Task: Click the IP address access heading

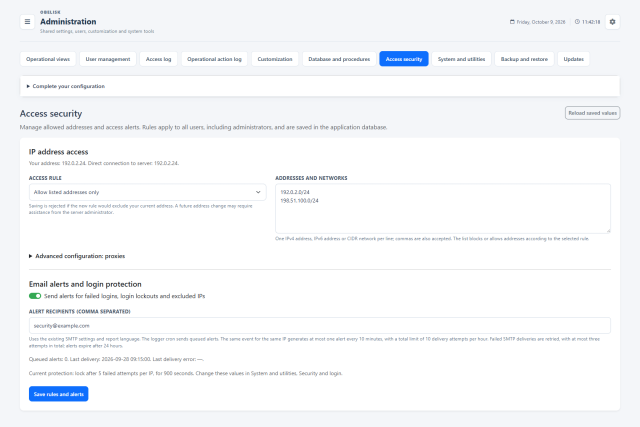Action: (58, 152)
